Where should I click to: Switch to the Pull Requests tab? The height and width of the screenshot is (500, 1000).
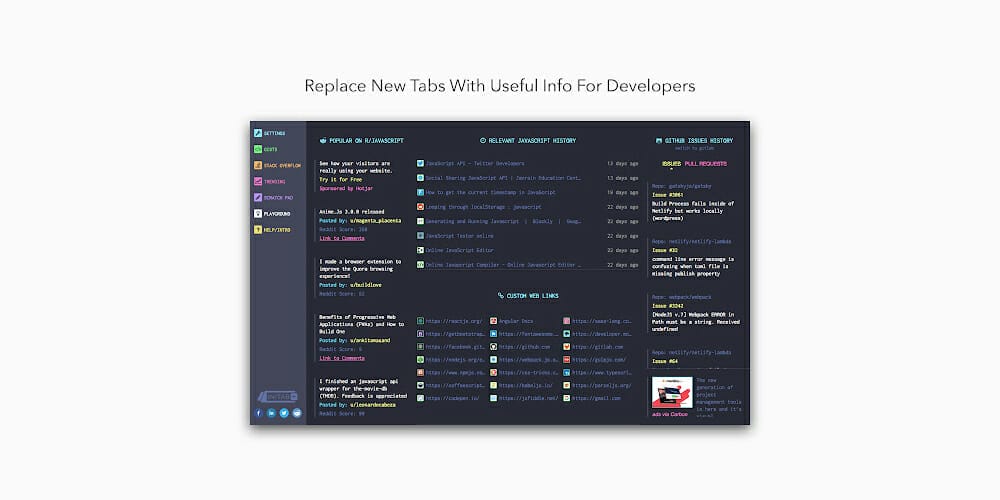[705, 164]
